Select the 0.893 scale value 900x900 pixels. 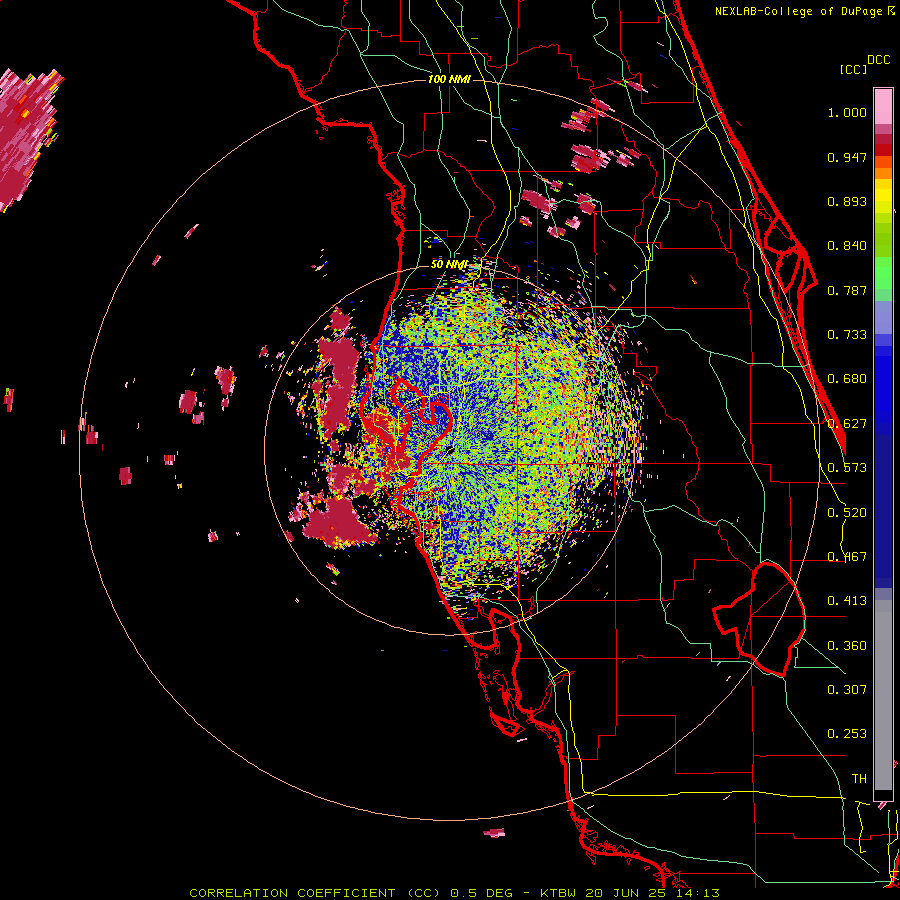tap(847, 201)
